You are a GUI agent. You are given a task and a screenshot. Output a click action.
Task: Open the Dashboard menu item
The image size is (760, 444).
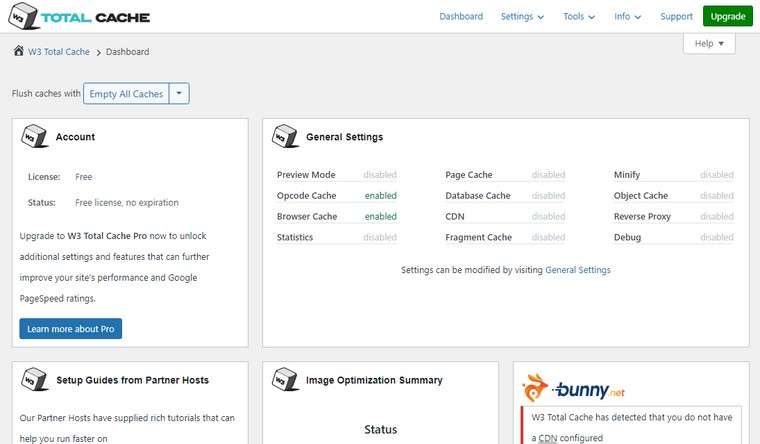461,16
